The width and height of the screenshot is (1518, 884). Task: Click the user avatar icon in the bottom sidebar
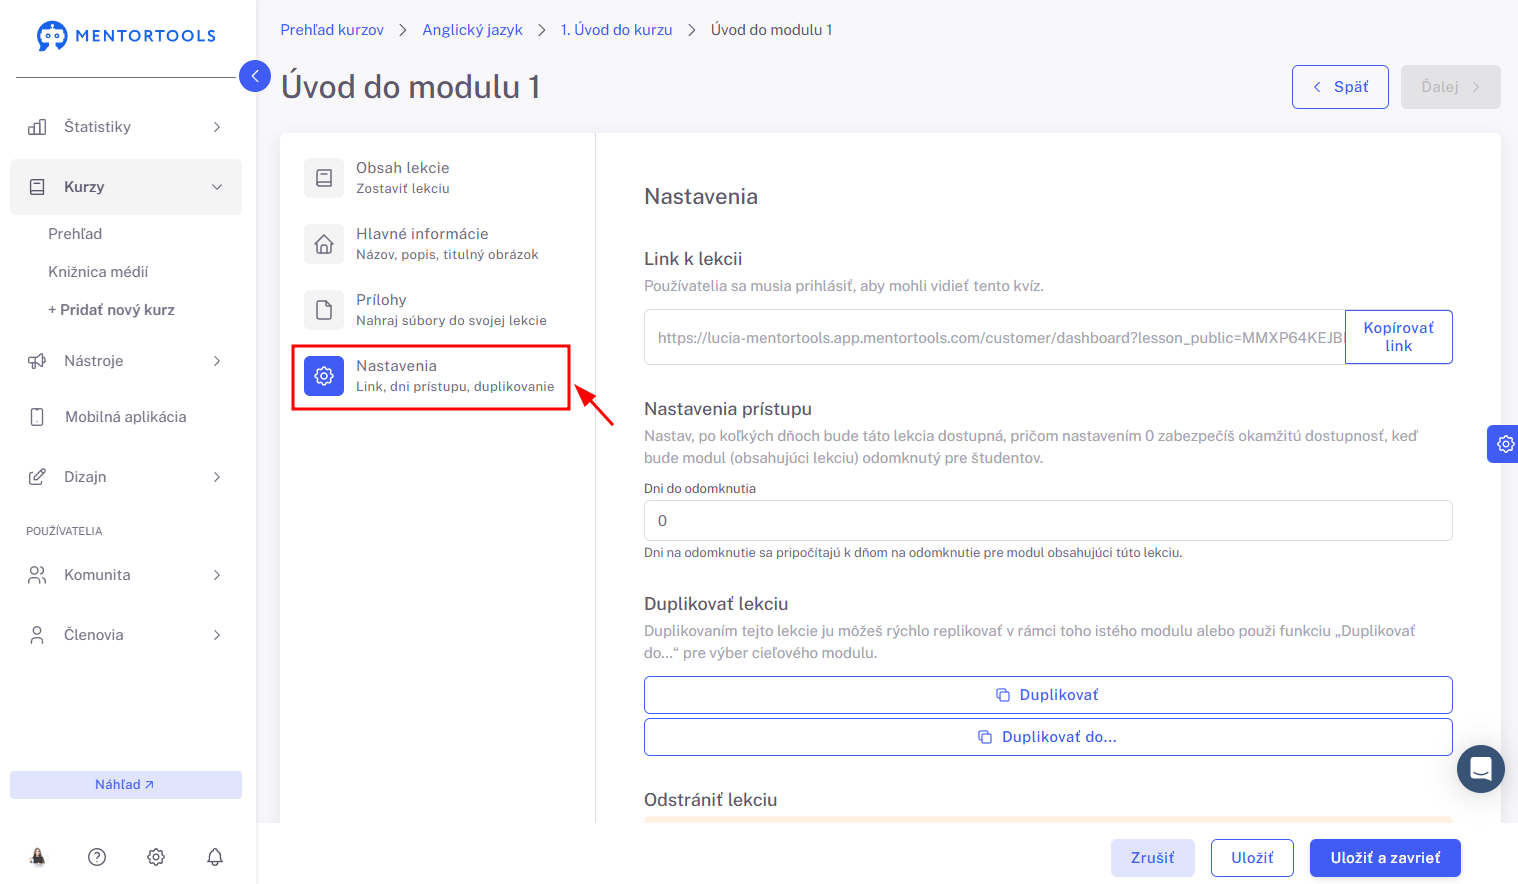(38, 857)
